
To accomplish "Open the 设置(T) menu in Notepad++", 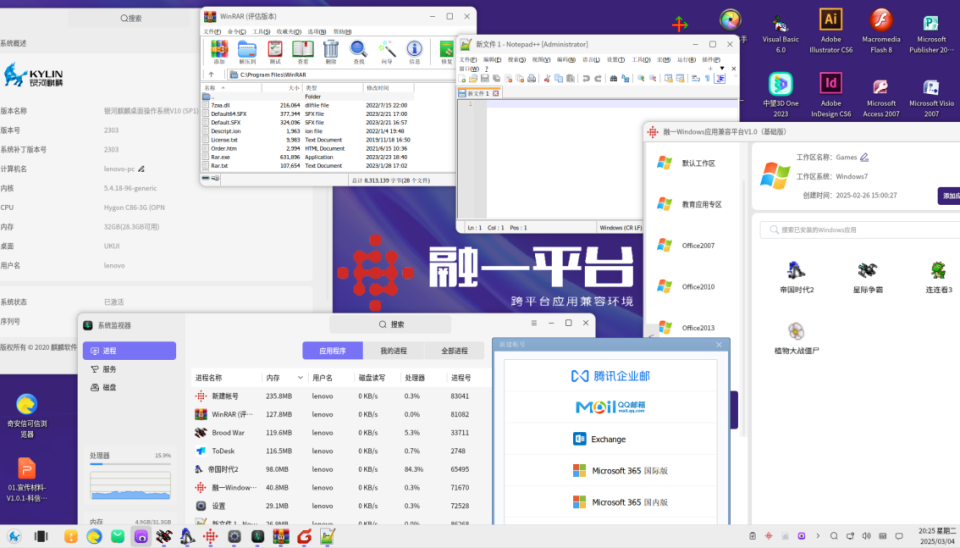I will click(615, 60).
